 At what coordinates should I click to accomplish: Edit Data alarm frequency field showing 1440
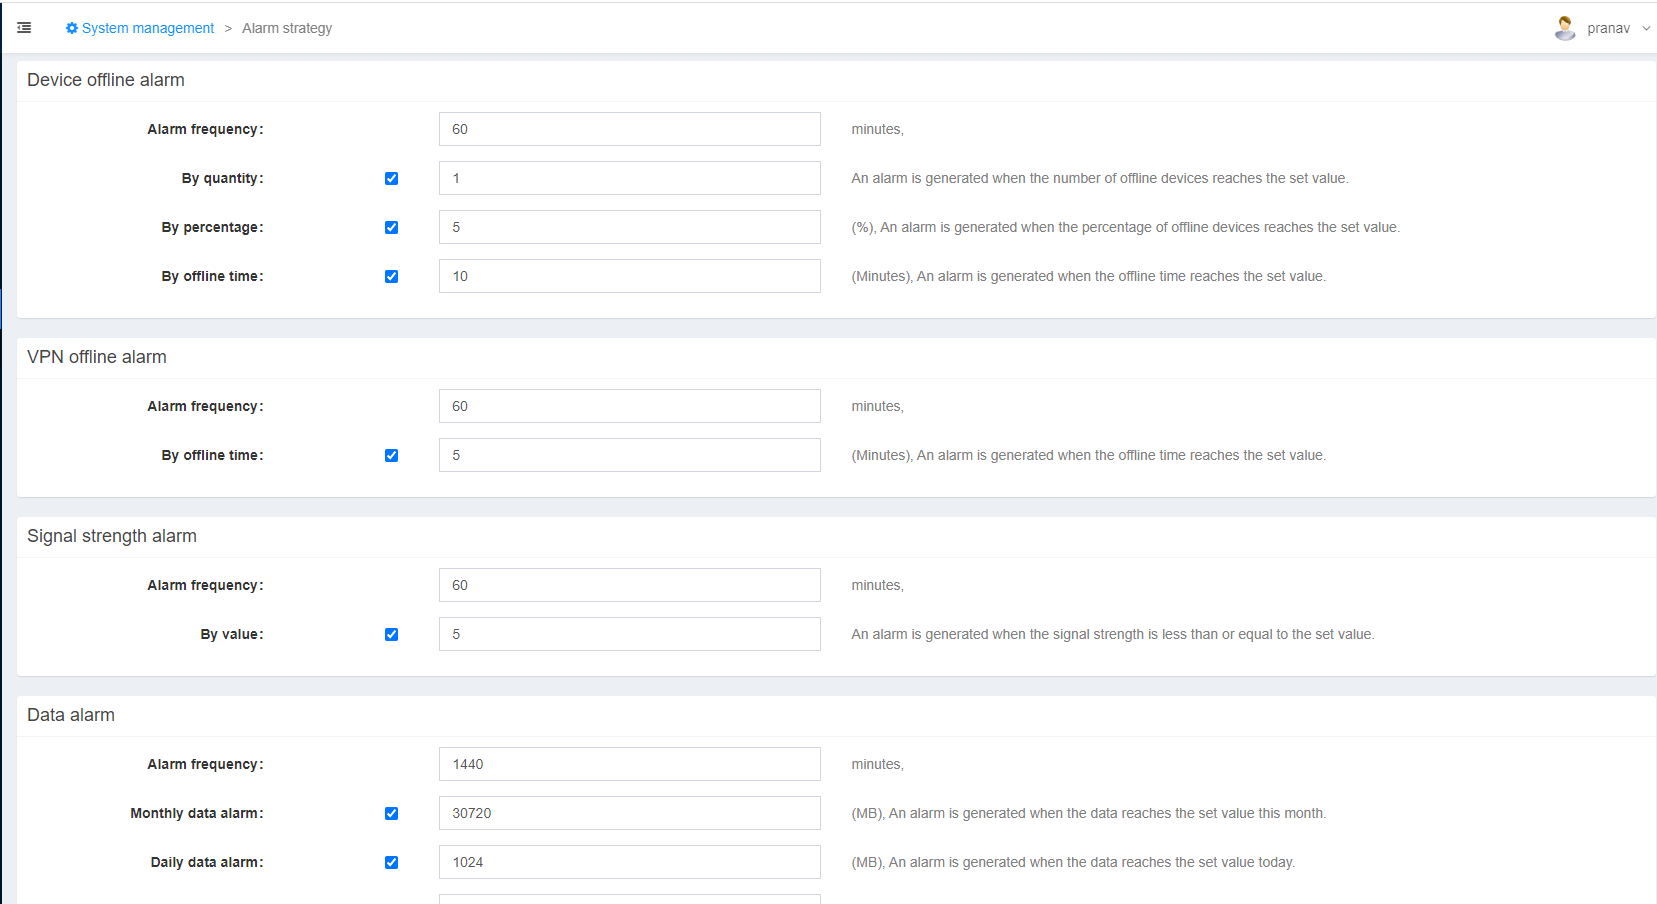pos(629,764)
